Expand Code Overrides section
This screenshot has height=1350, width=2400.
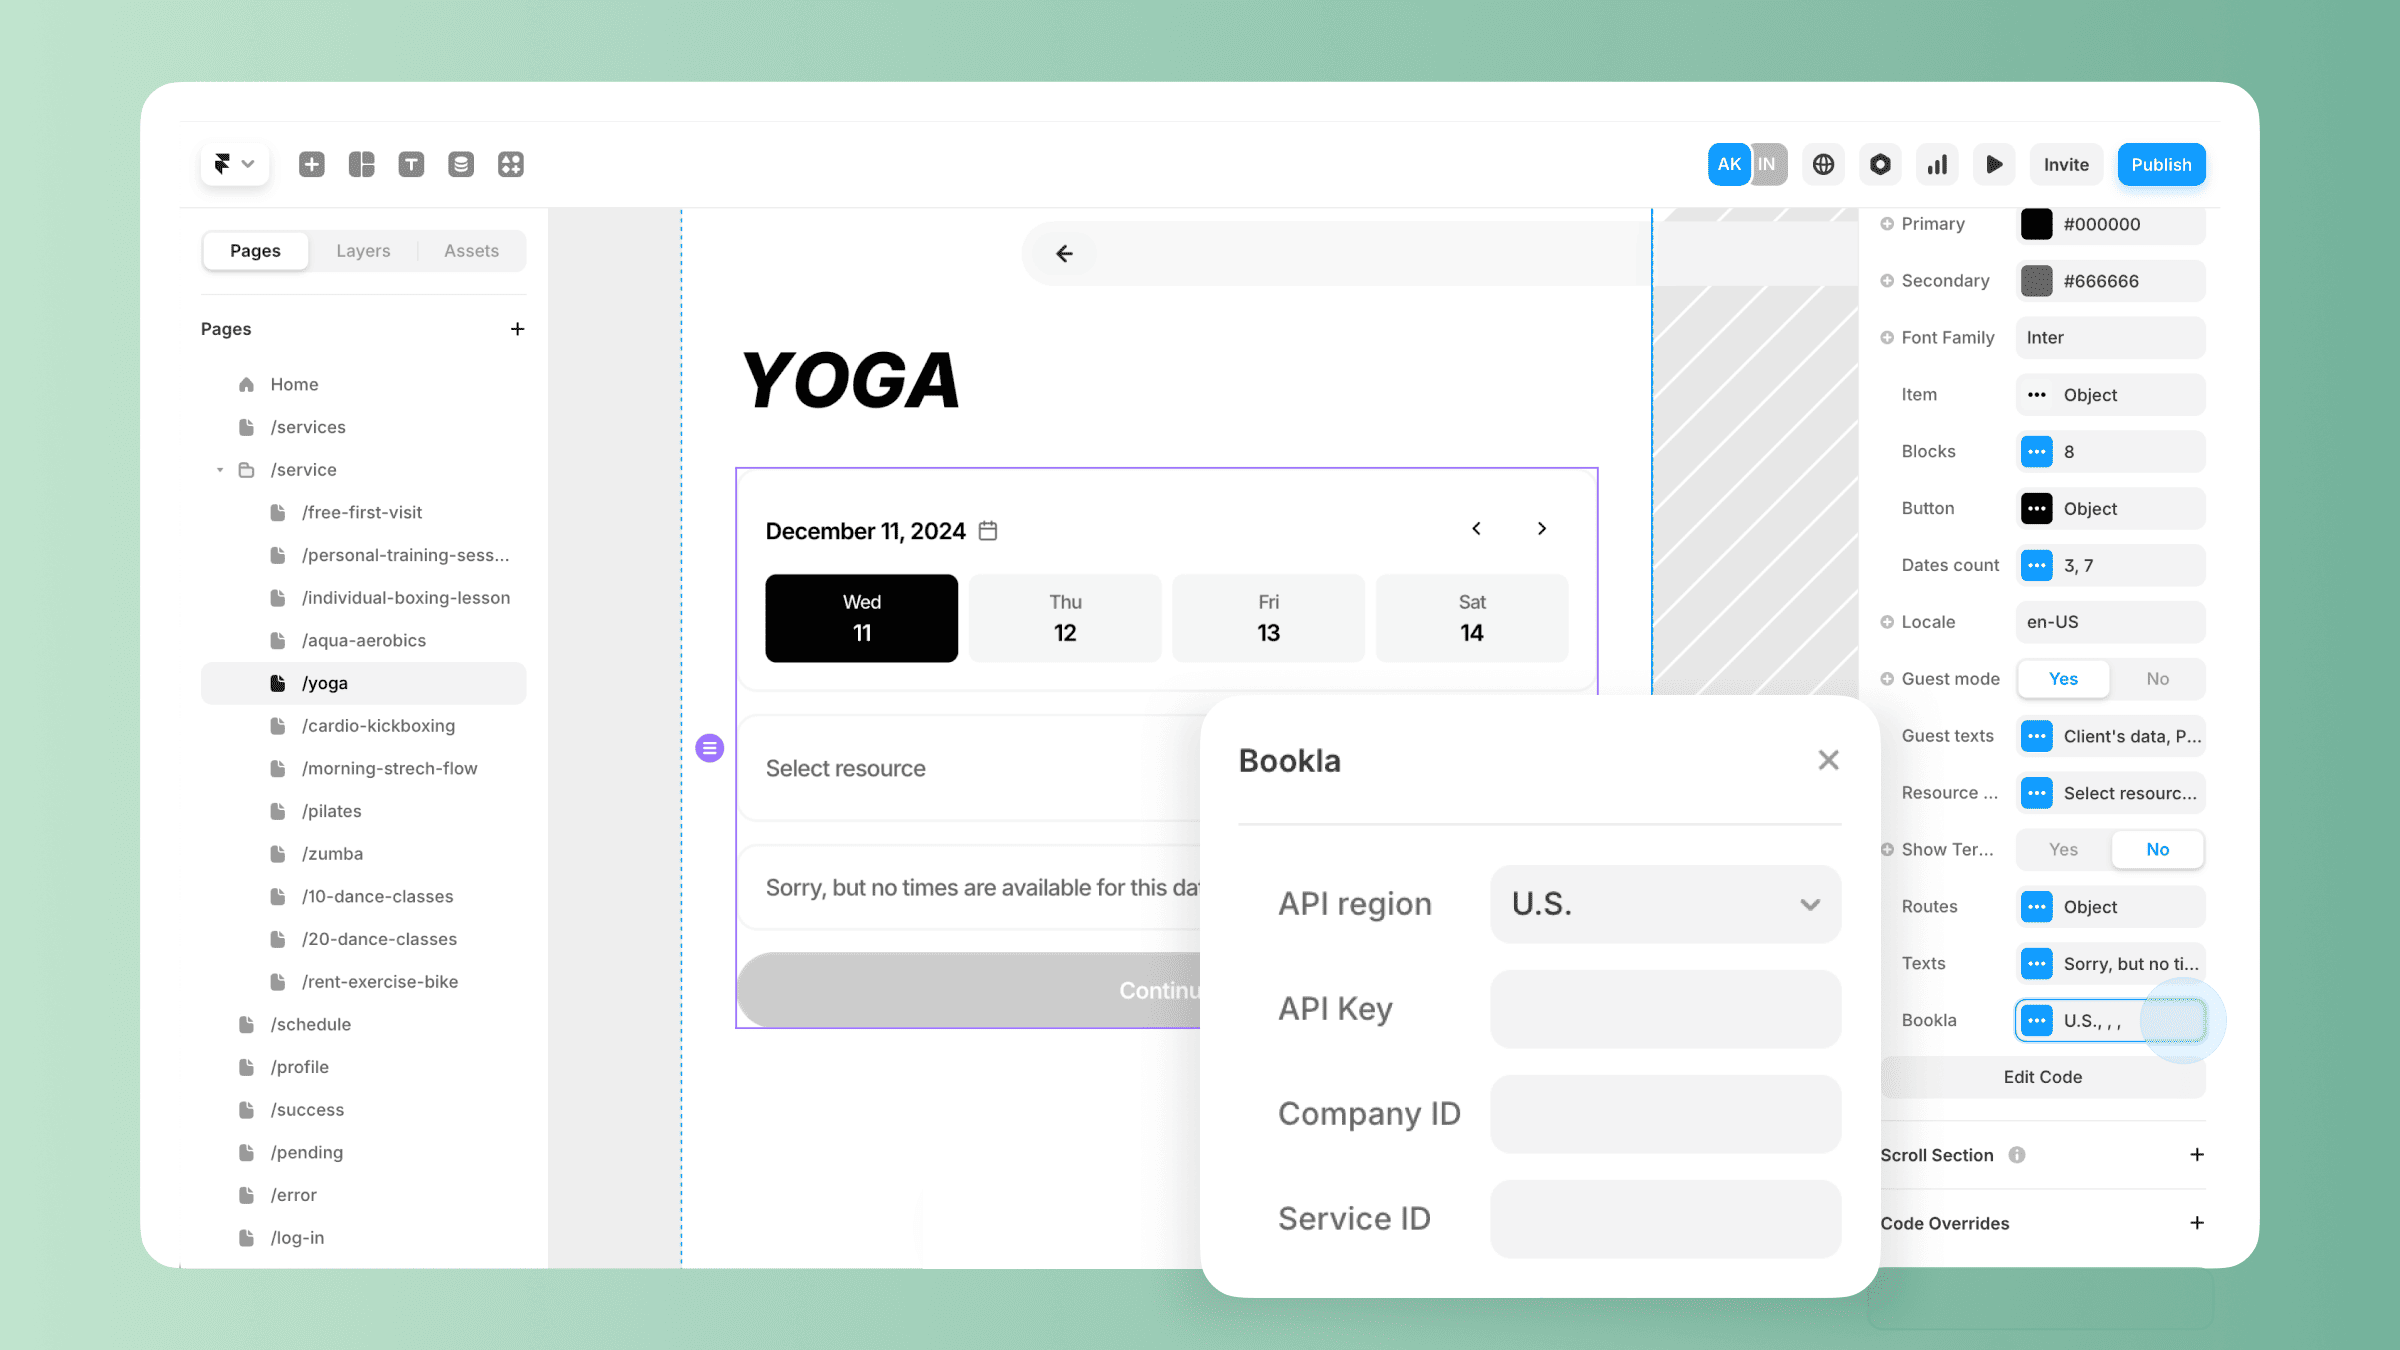(x=2196, y=1223)
